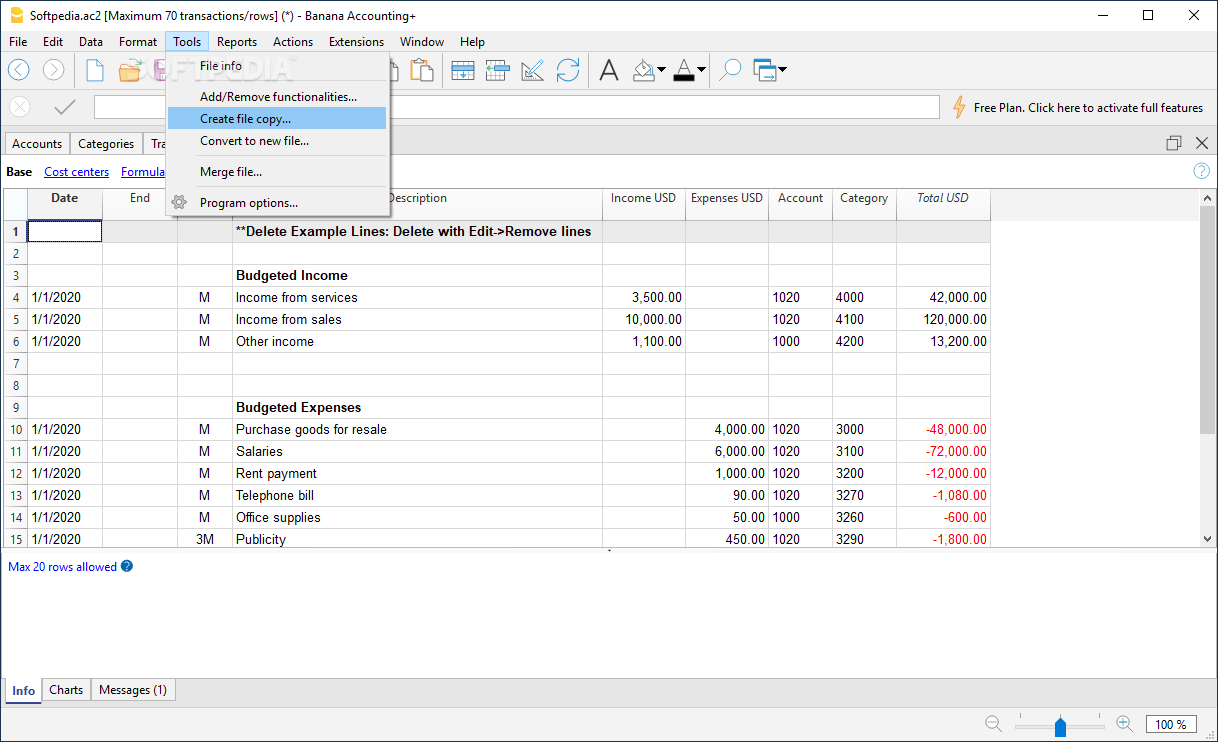1218x742 pixels.
Task: Apply fill color with the bucket icon
Action: (644, 70)
